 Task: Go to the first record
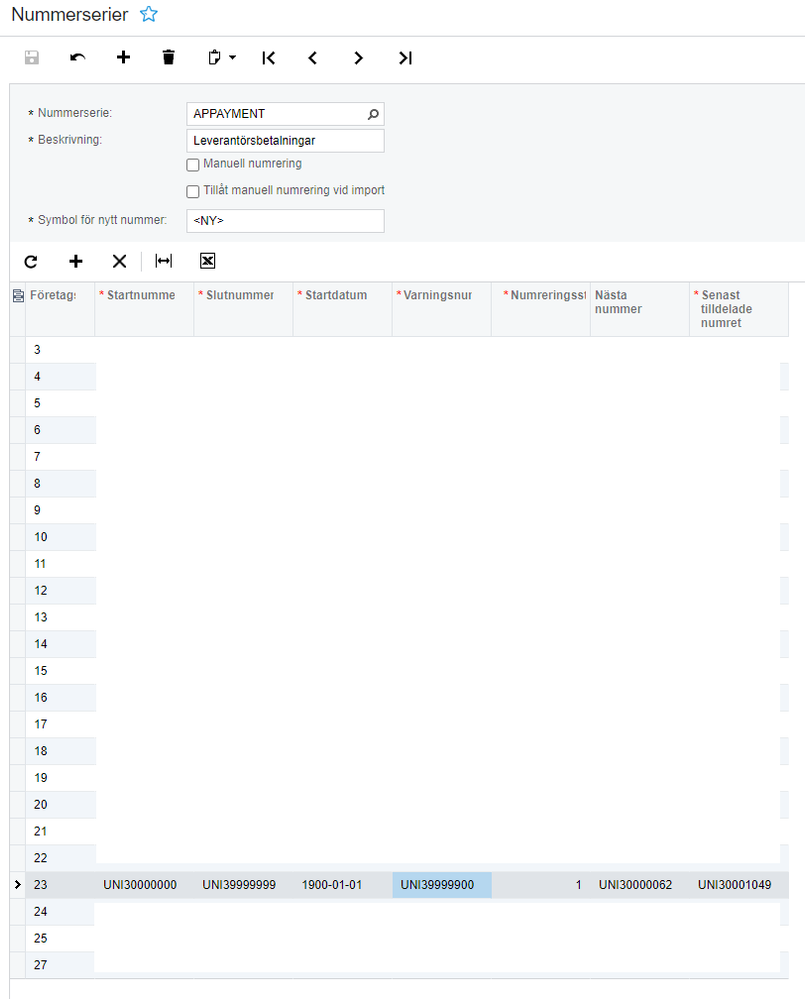pyautogui.click(x=269, y=58)
